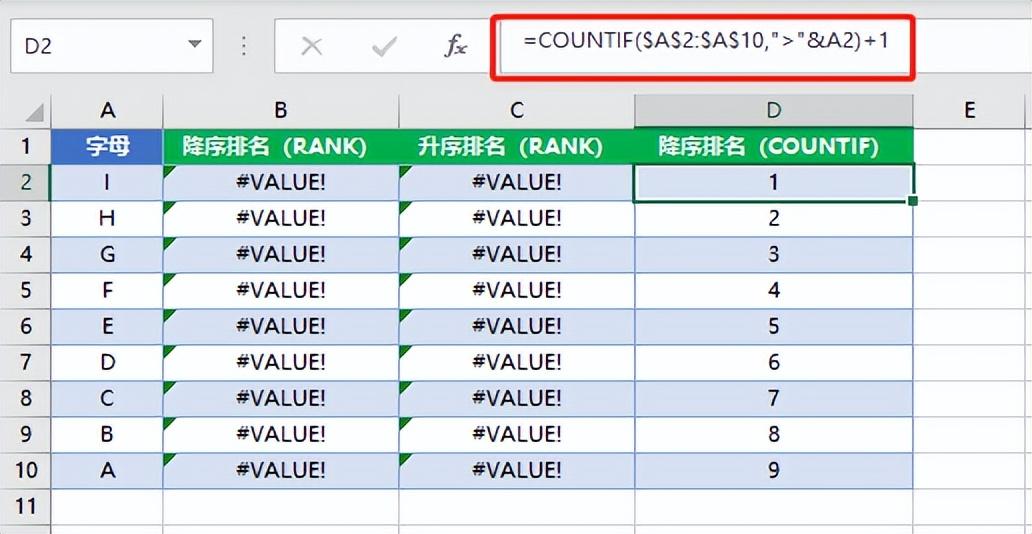Click the blue 字母 header cell
Screen dimensions: 1032x534
[x=107, y=146]
